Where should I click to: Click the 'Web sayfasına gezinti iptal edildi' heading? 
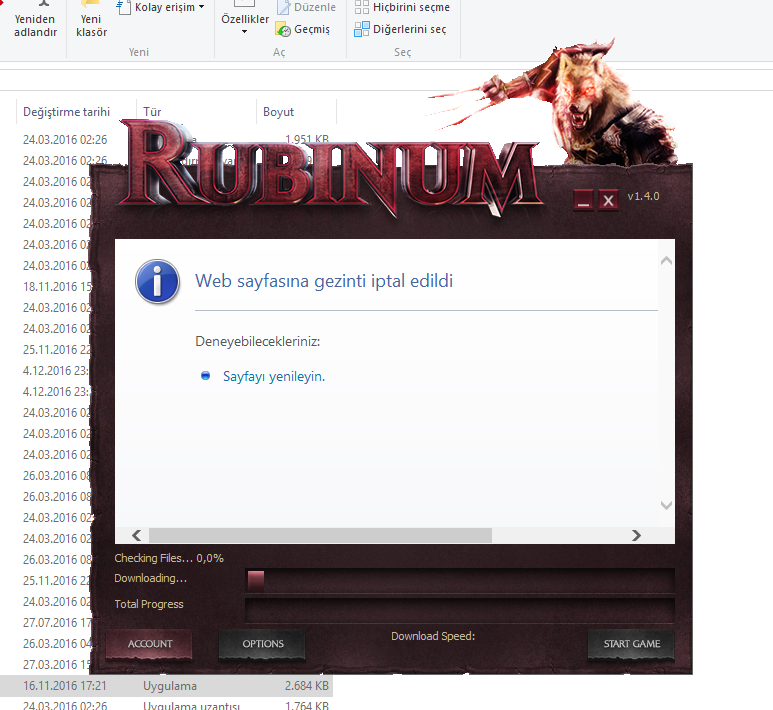(324, 281)
